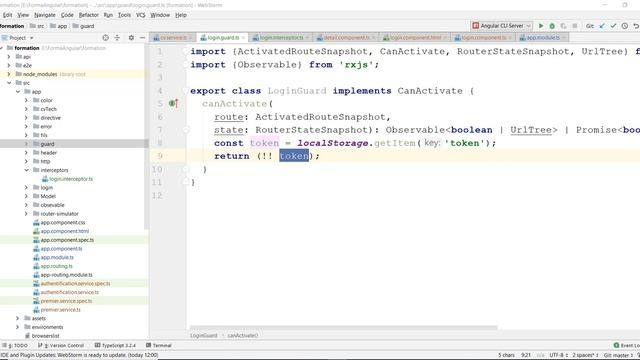This screenshot has height=360, width=640.
Task: Click canActivate() in the editor breadcrumb
Action: click(x=242, y=335)
